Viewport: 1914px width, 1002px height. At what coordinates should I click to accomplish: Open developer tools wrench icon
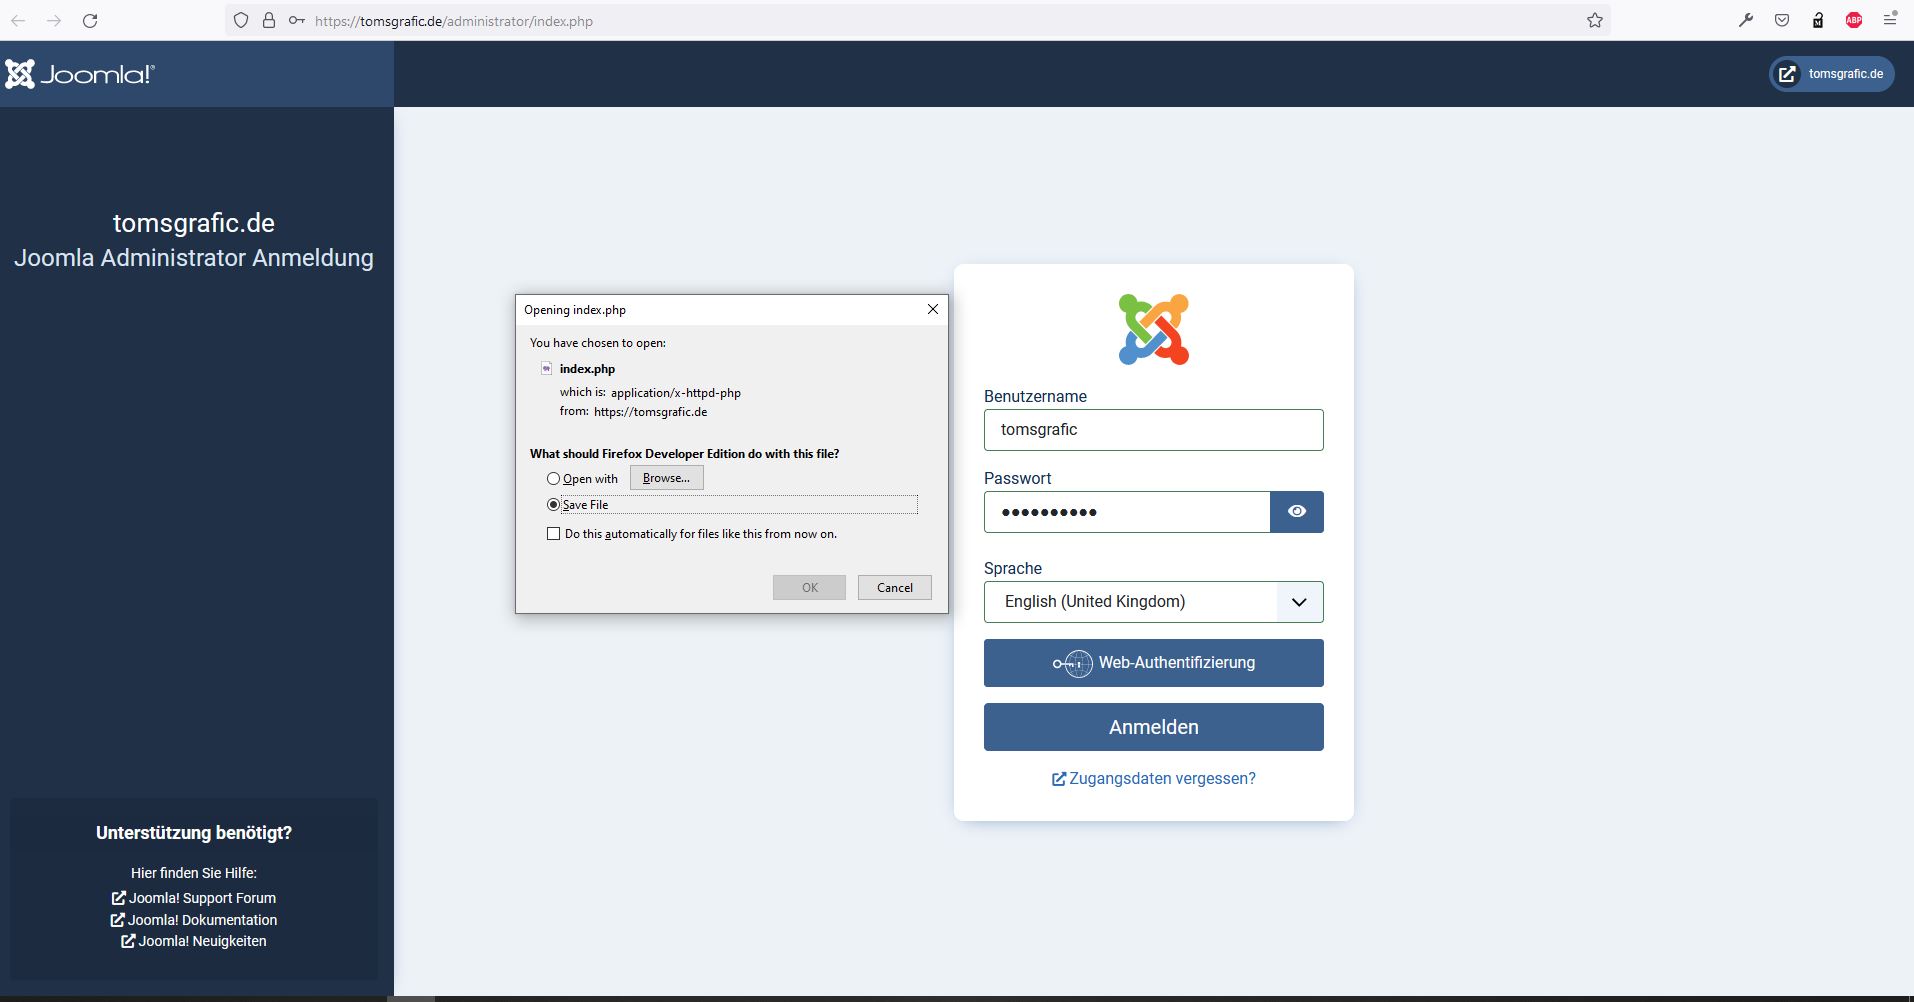point(1746,20)
